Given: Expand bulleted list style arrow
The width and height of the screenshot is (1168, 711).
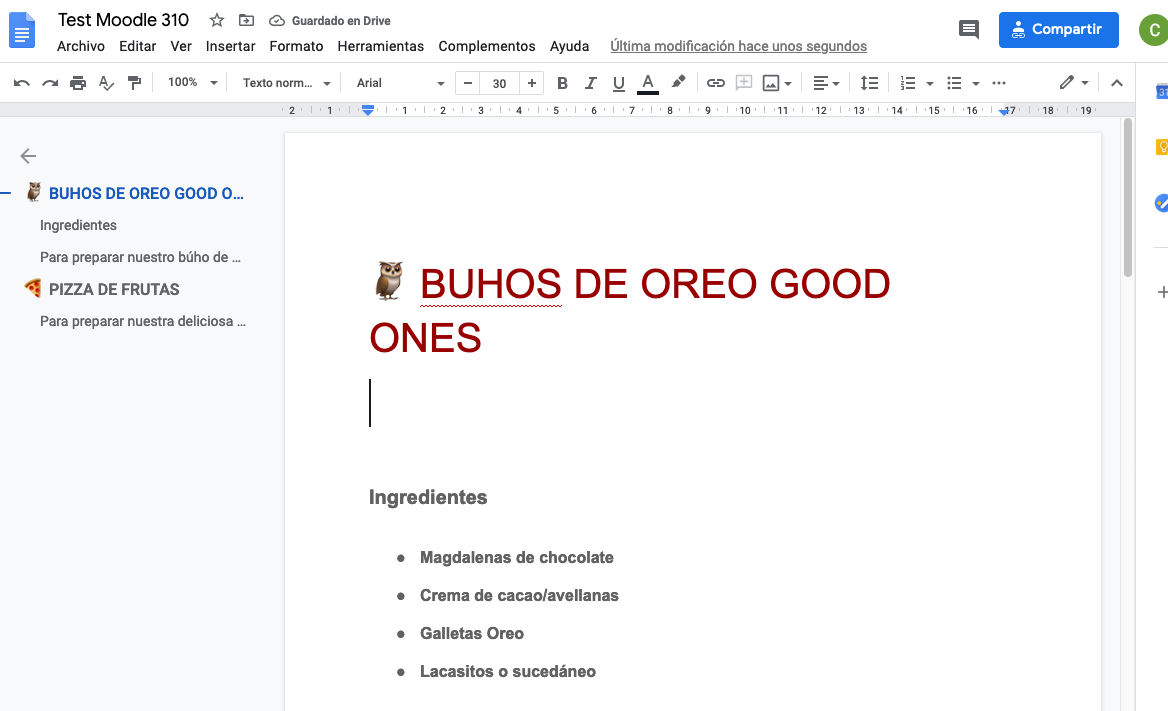Looking at the screenshot, I should (976, 83).
